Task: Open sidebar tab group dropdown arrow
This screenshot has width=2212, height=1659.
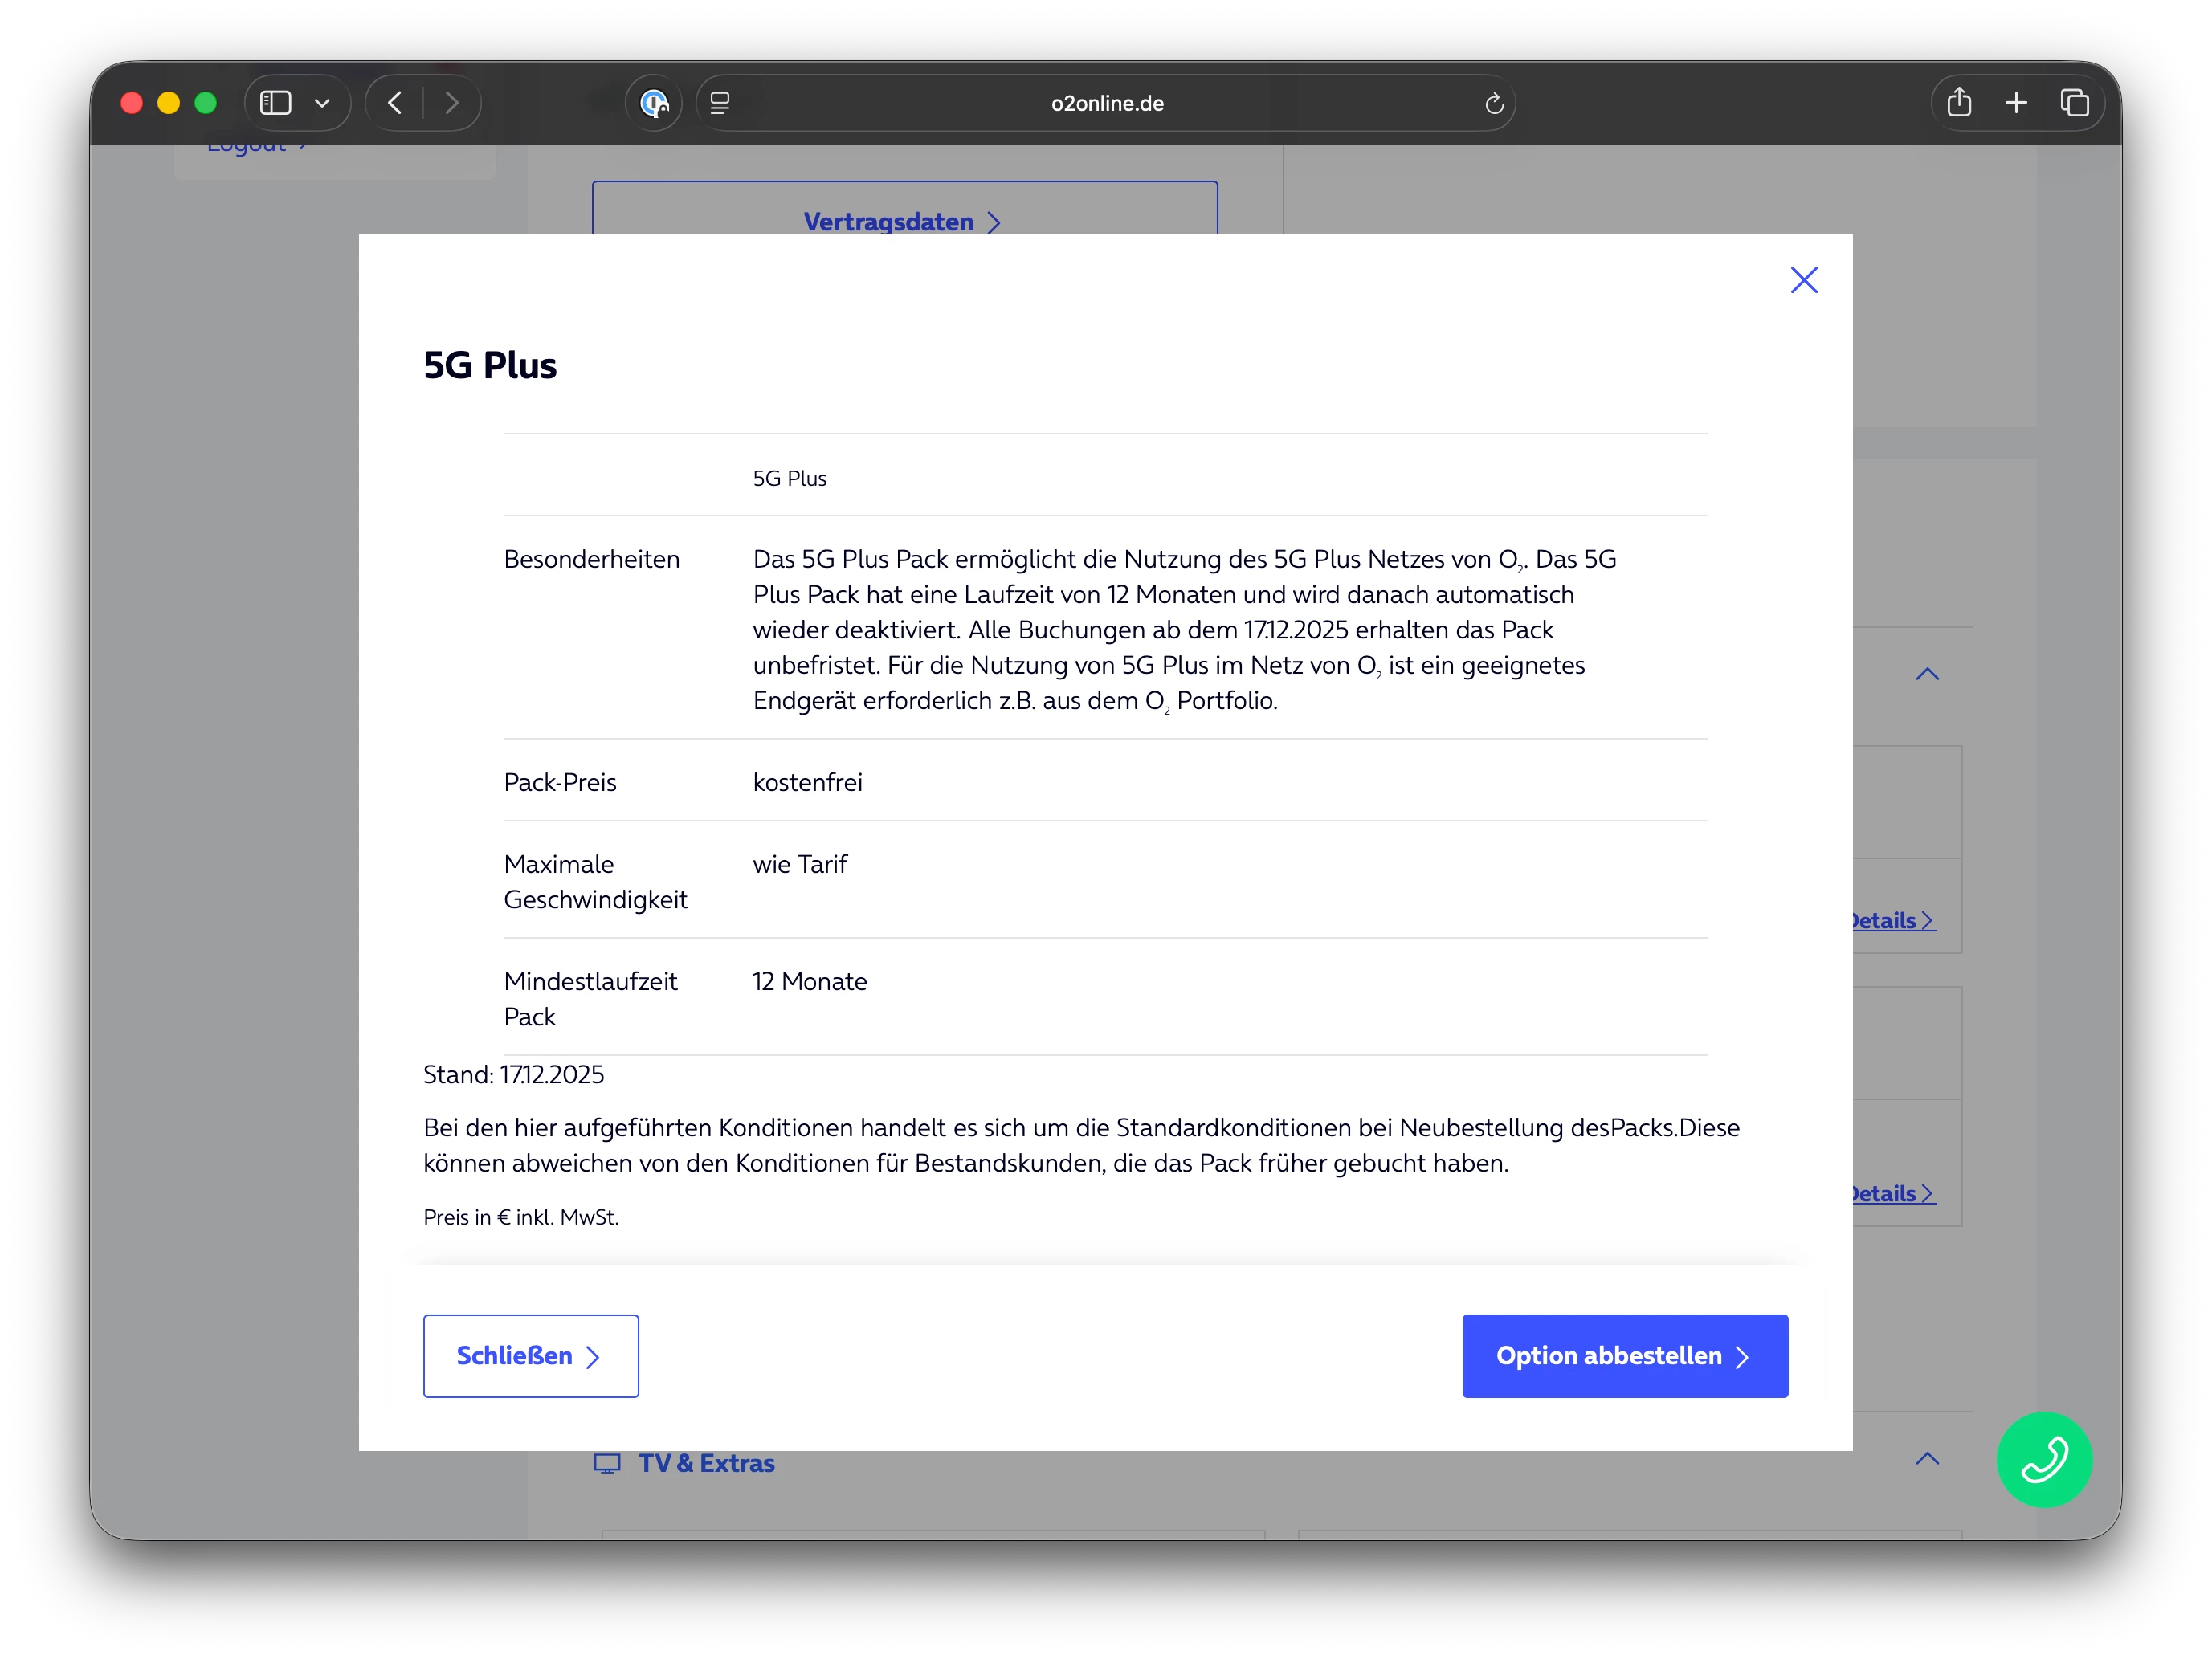Action: [322, 103]
